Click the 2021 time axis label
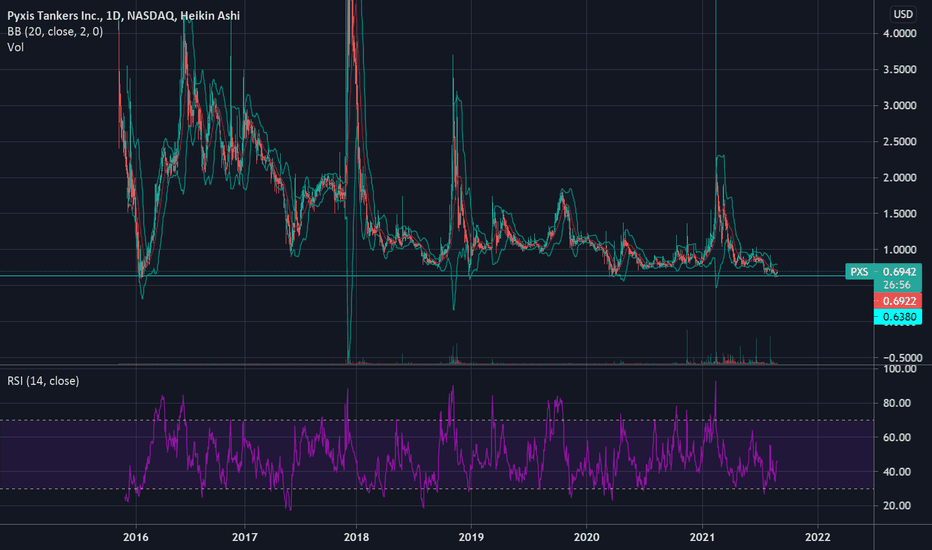932x550 pixels. pyautogui.click(x=702, y=538)
